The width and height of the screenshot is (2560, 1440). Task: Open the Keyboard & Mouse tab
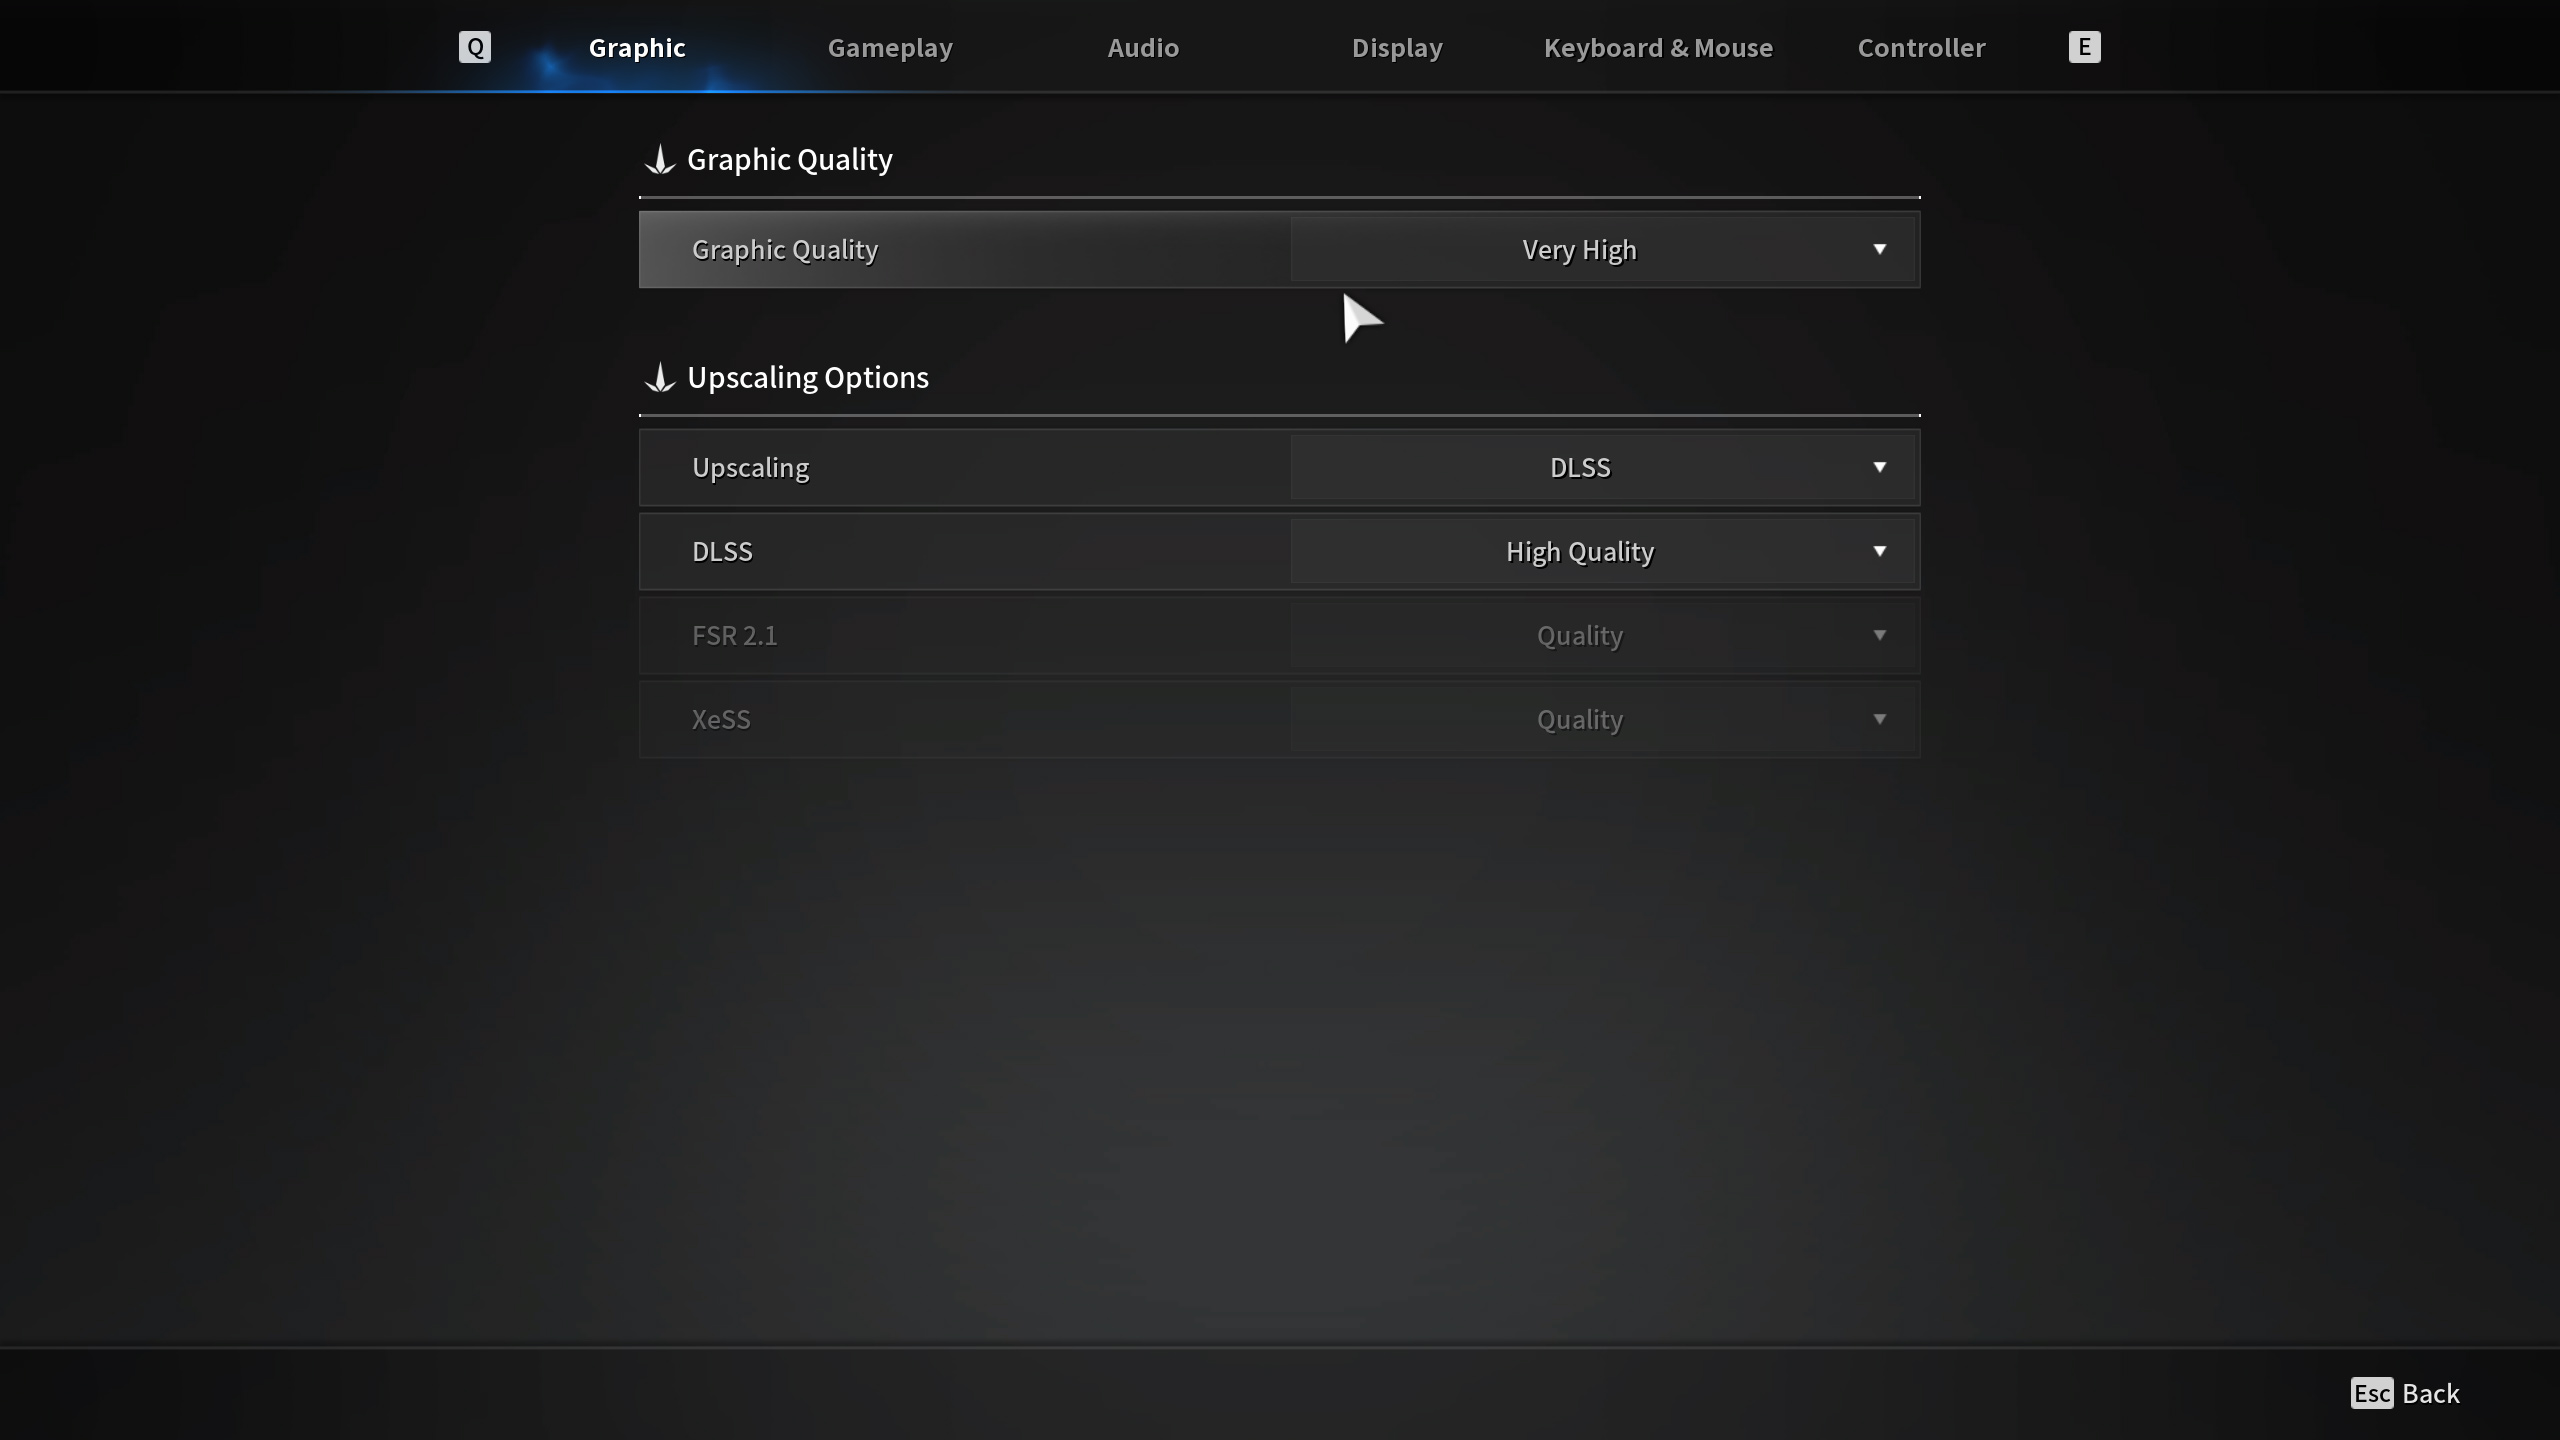pyautogui.click(x=1658, y=48)
